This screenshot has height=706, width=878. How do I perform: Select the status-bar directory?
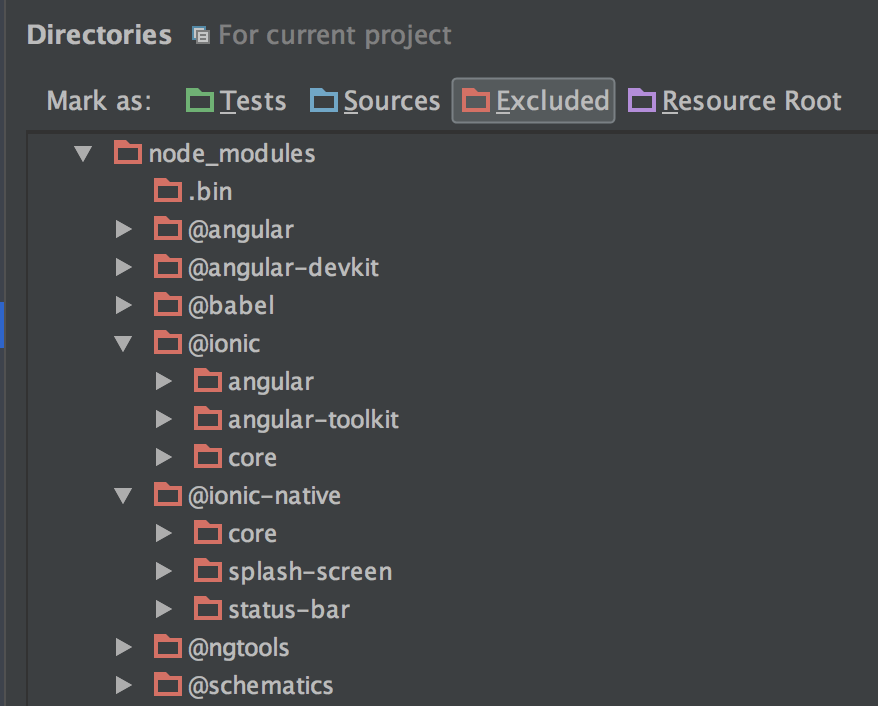point(288,609)
